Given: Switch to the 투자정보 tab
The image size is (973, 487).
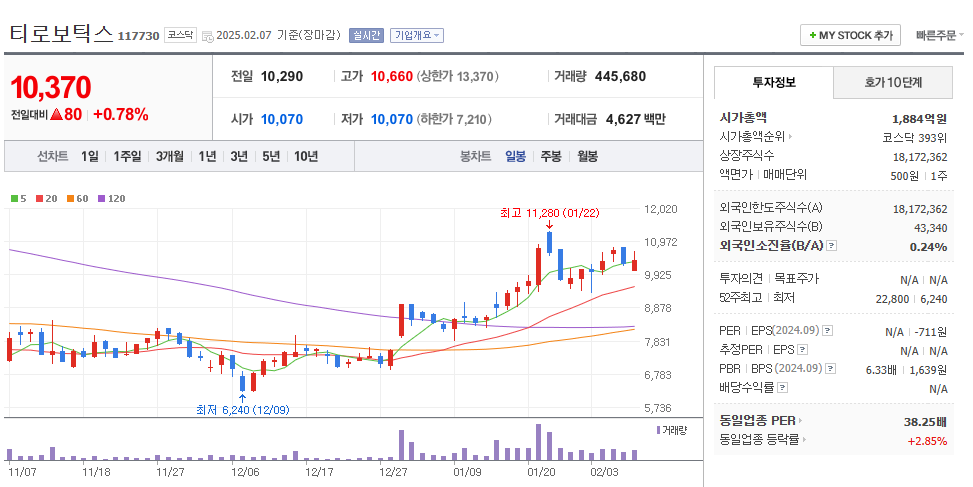Looking at the screenshot, I should (773, 82).
